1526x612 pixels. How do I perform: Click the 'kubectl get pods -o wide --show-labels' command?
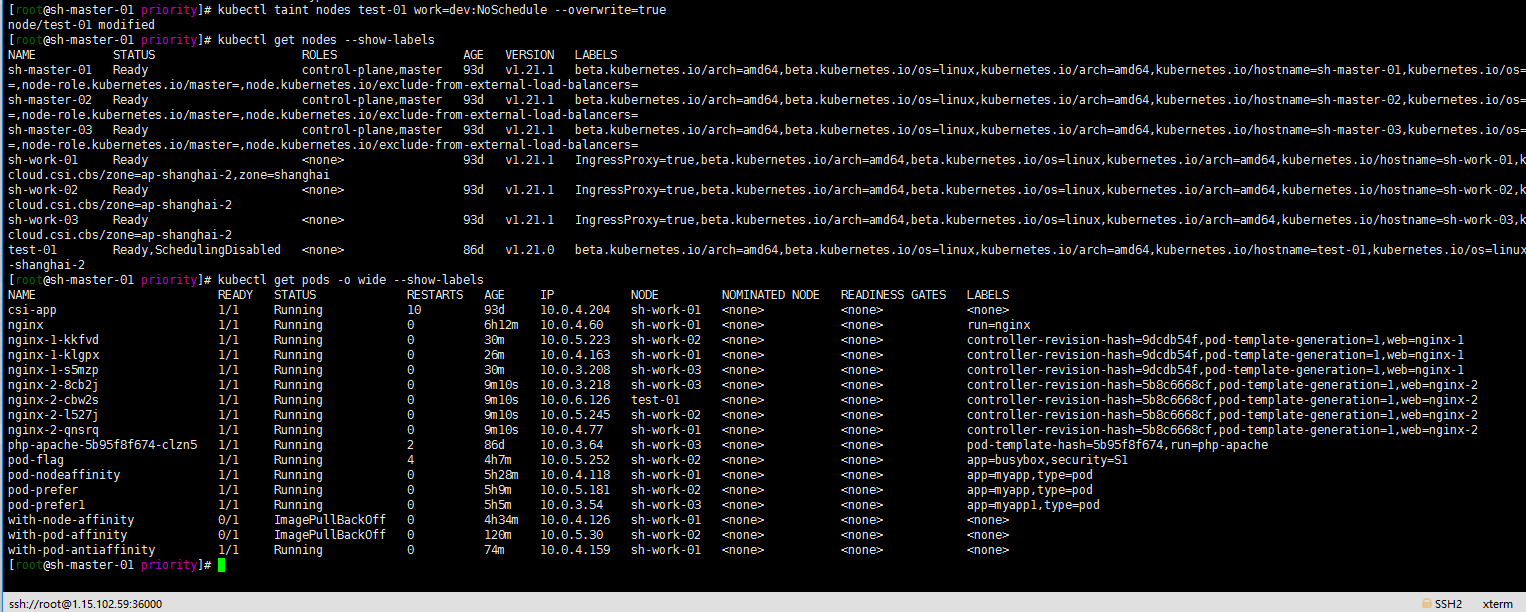pos(350,279)
